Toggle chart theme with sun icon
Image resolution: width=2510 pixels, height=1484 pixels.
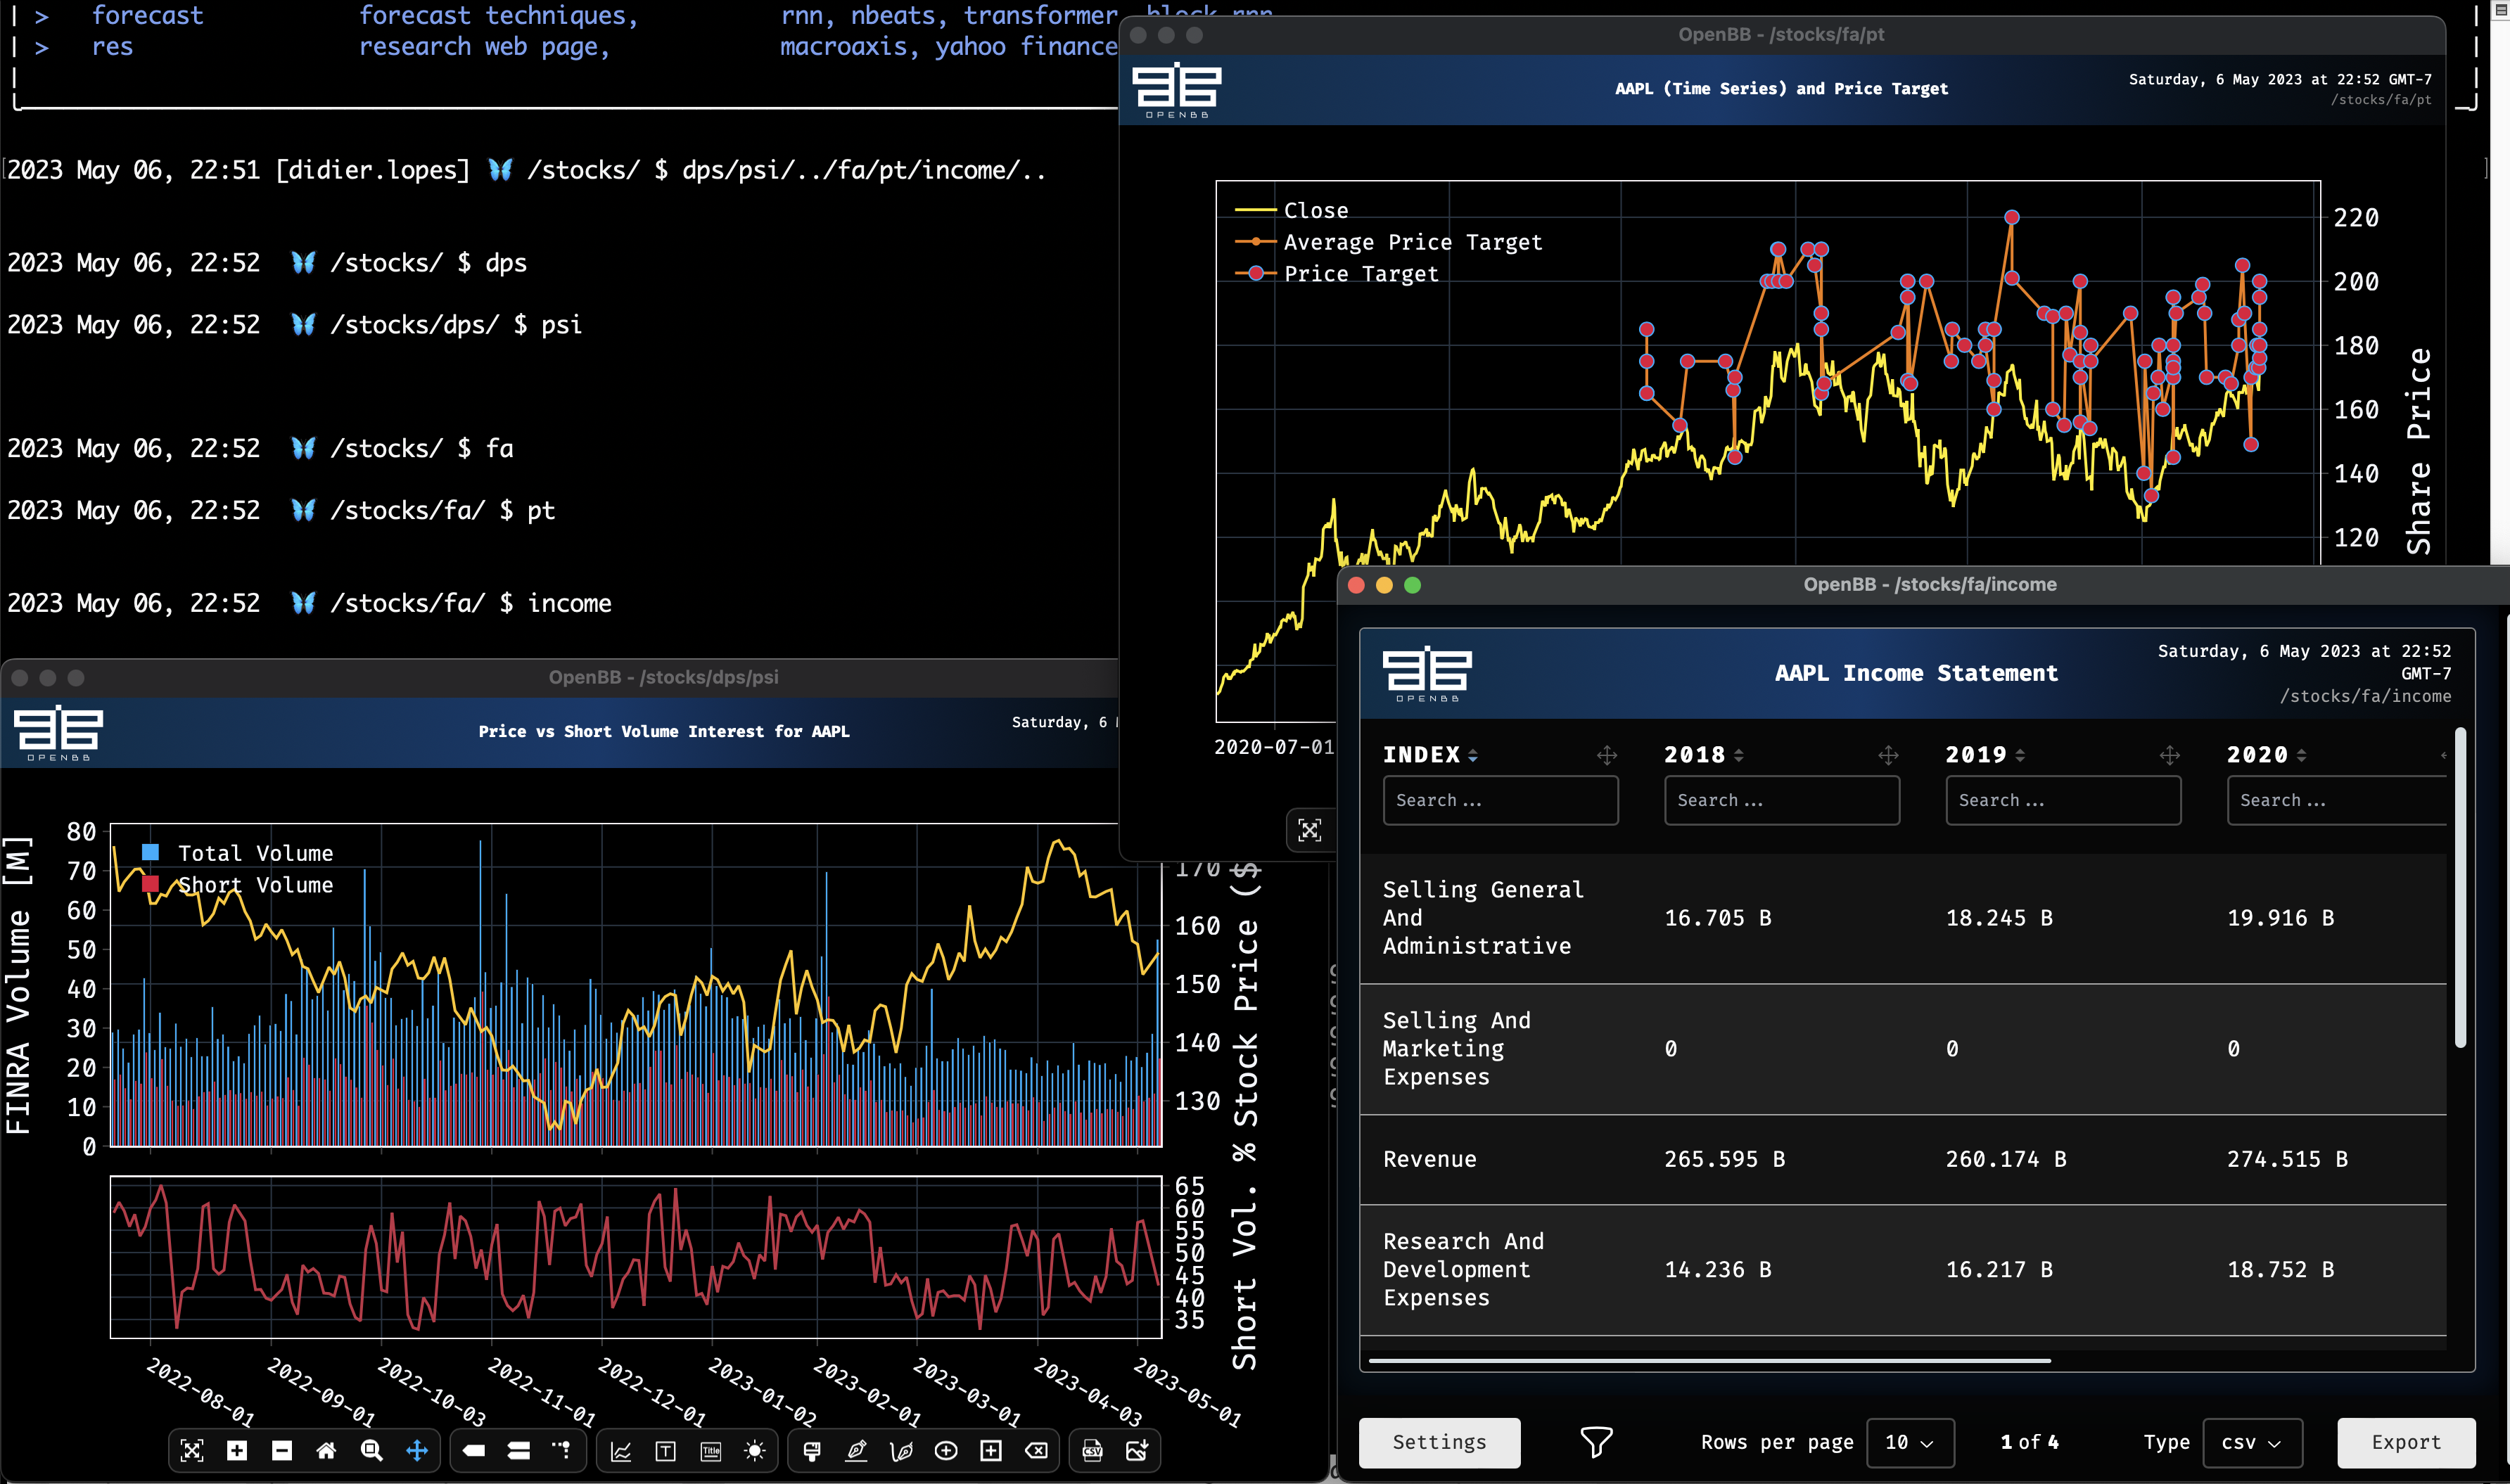(755, 1450)
